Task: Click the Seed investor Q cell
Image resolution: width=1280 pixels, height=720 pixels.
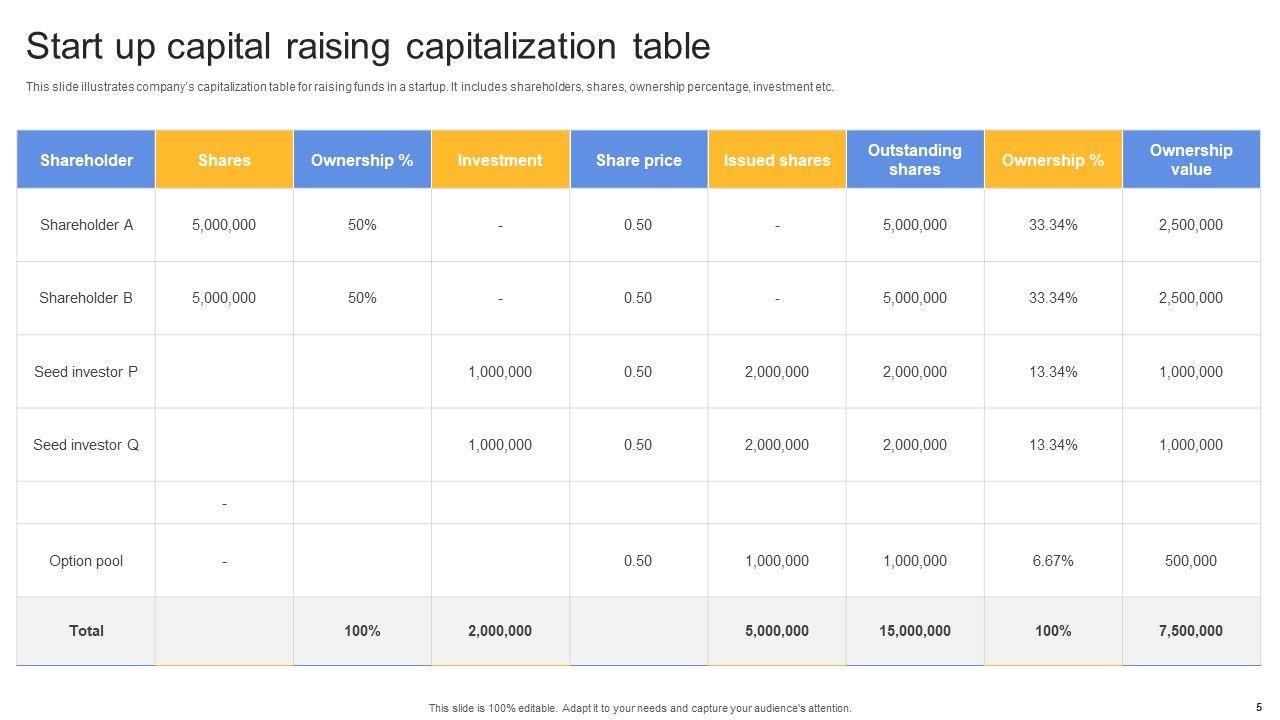Action: click(x=86, y=445)
